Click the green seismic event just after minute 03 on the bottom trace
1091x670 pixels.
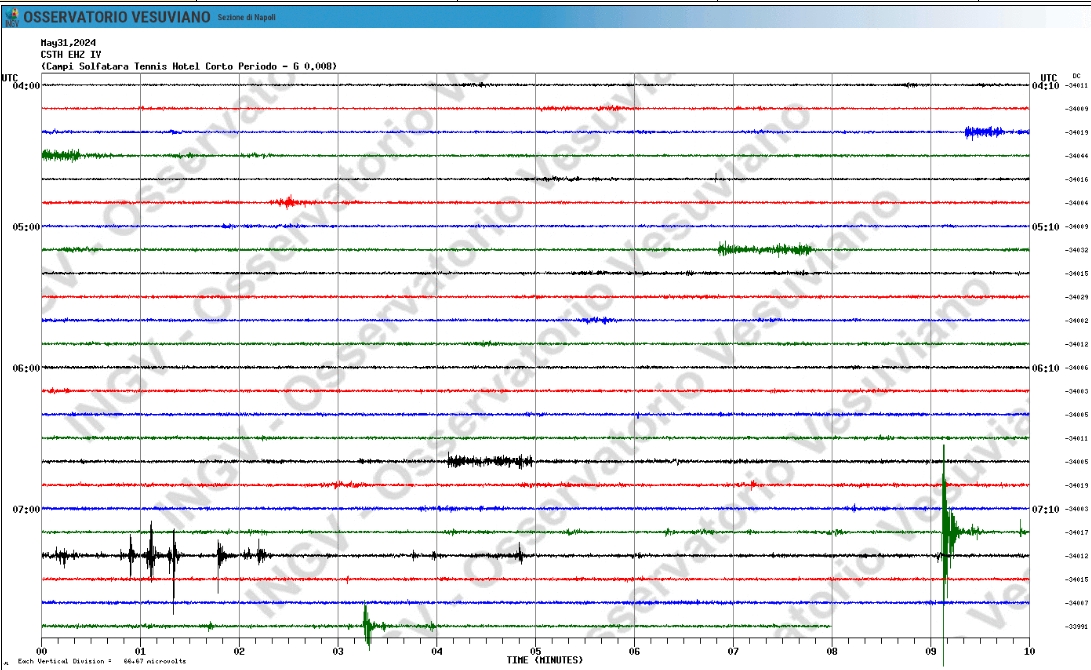367,626
